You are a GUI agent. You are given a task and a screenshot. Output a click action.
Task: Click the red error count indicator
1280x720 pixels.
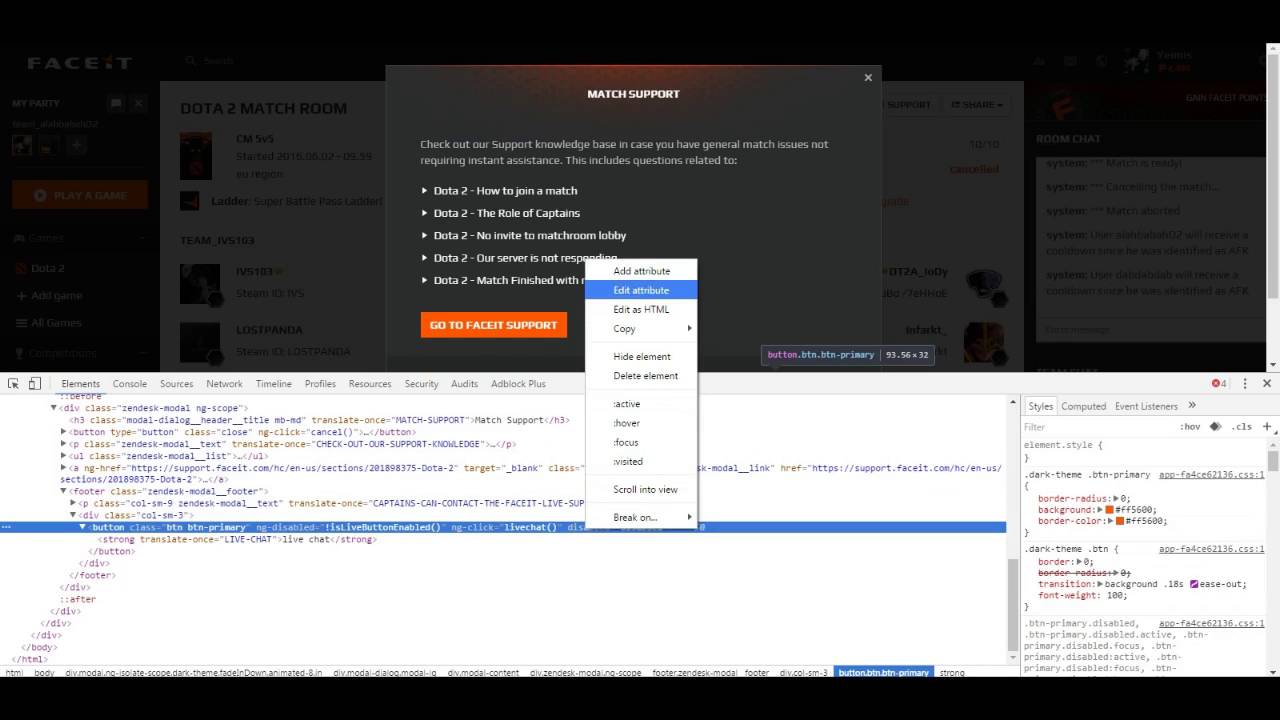(x=1219, y=384)
